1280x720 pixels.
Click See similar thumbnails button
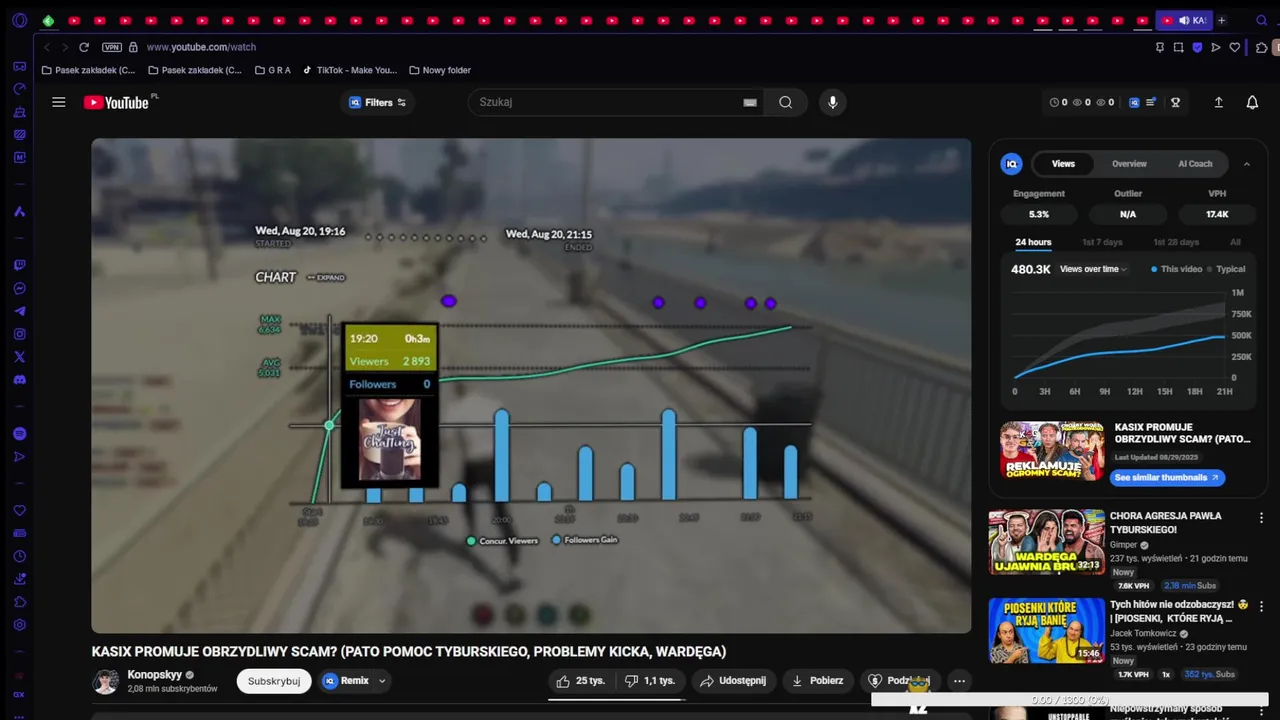click(x=1166, y=478)
